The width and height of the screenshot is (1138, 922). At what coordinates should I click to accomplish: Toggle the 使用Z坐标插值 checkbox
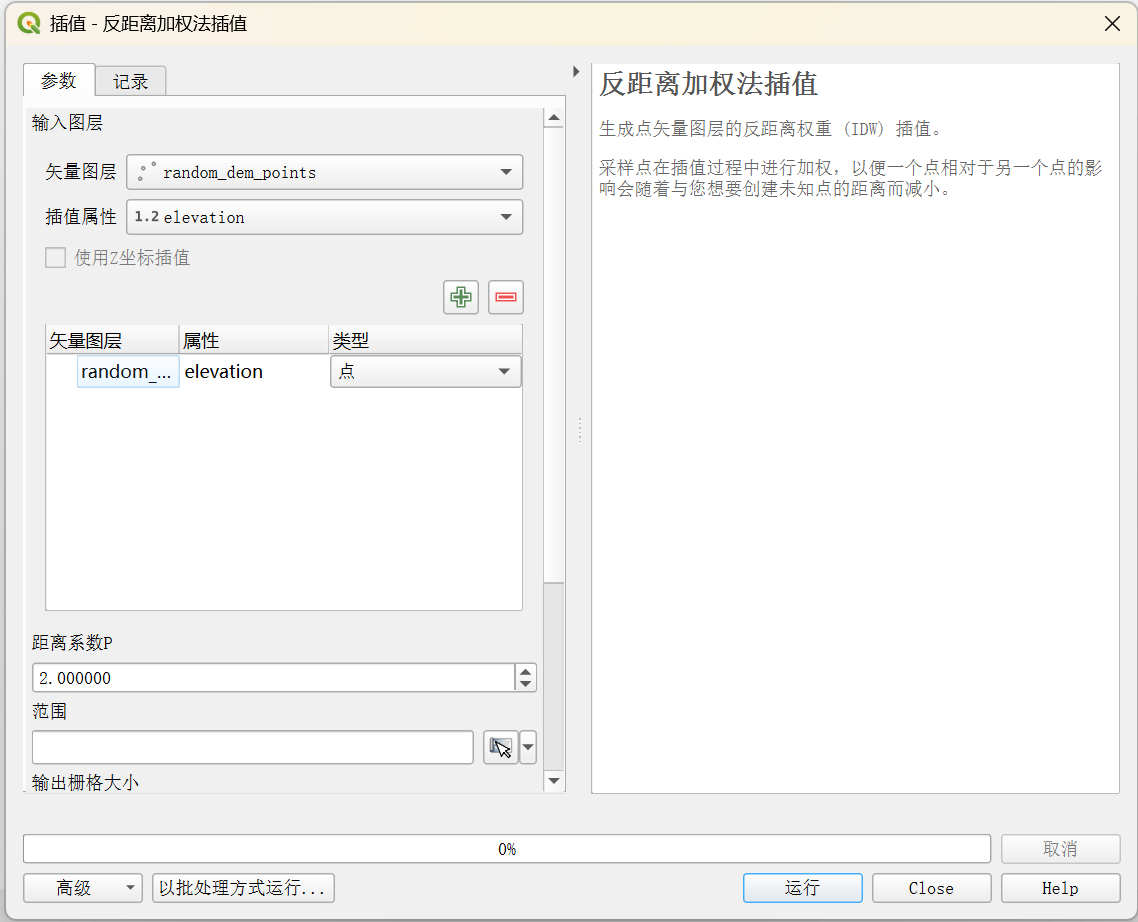tap(56, 258)
